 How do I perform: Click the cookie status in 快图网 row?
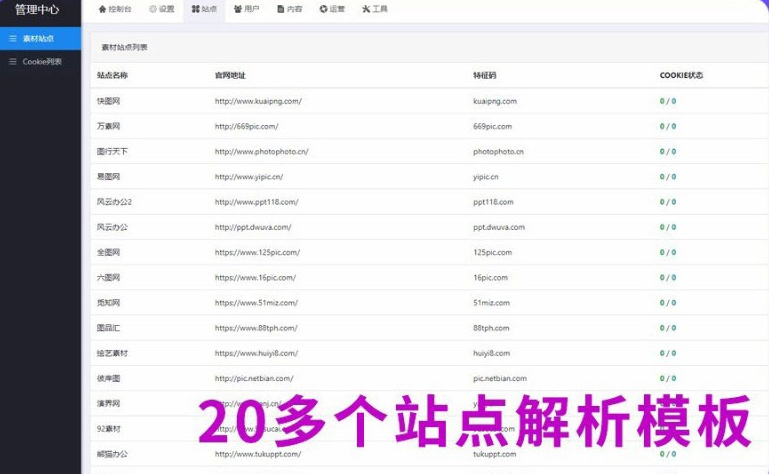click(668, 101)
